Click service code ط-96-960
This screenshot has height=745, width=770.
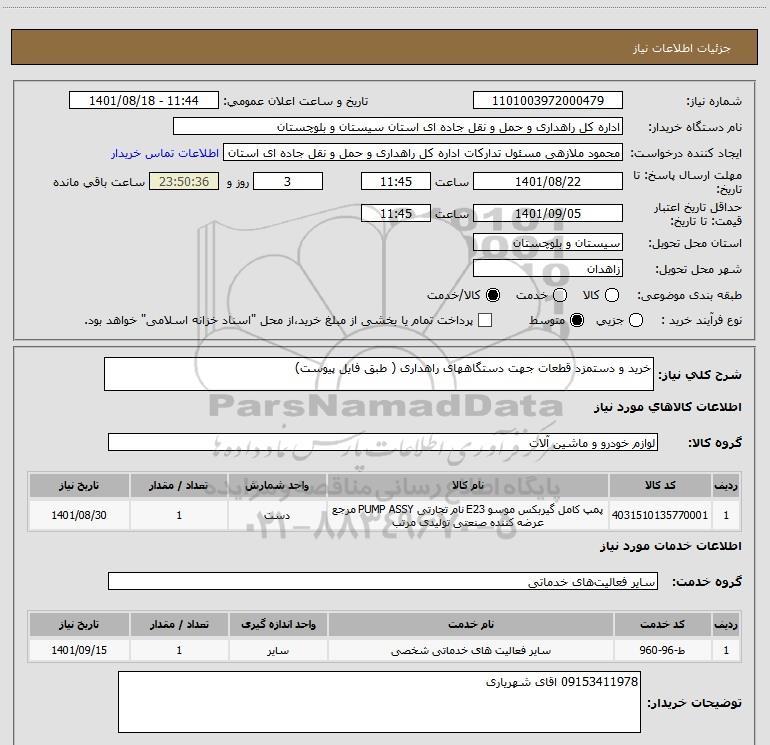pyautogui.click(x=662, y=650)
